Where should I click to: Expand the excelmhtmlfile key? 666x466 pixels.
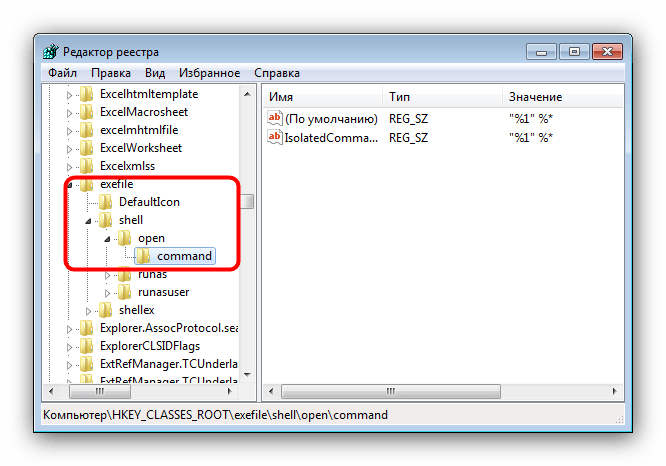pos(70,131)
